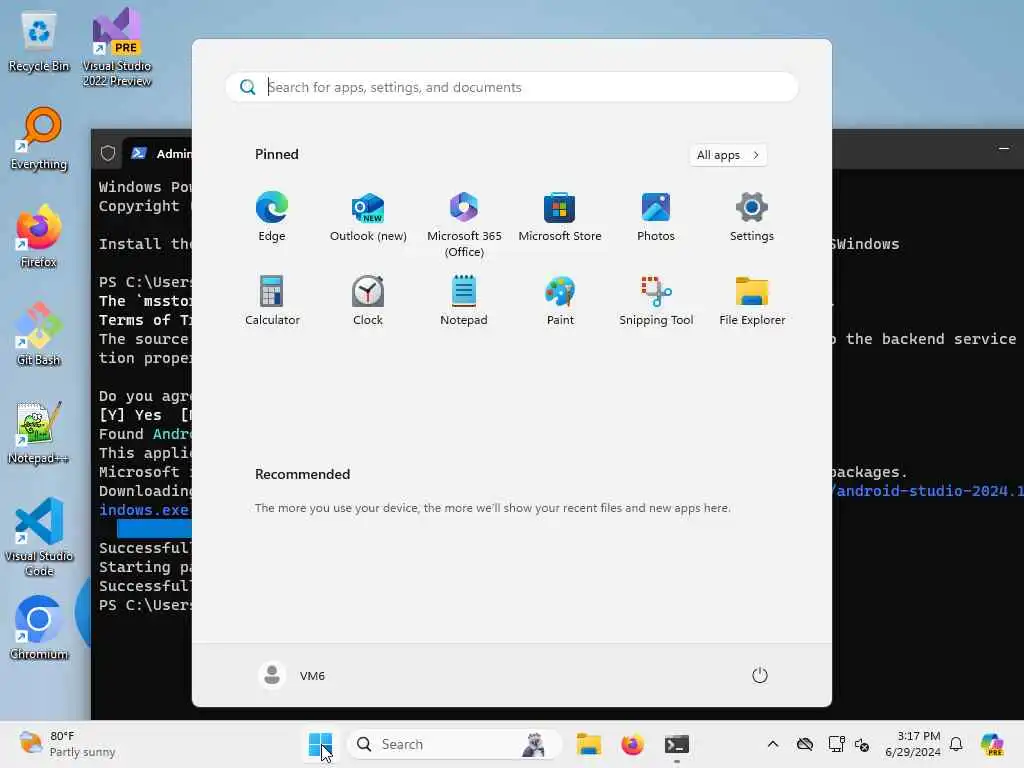Image resolution: width=1024 pixels, height=768 pixels.
Task: Click the 'Recommended' heading text
Action: [x=302, y=474]
